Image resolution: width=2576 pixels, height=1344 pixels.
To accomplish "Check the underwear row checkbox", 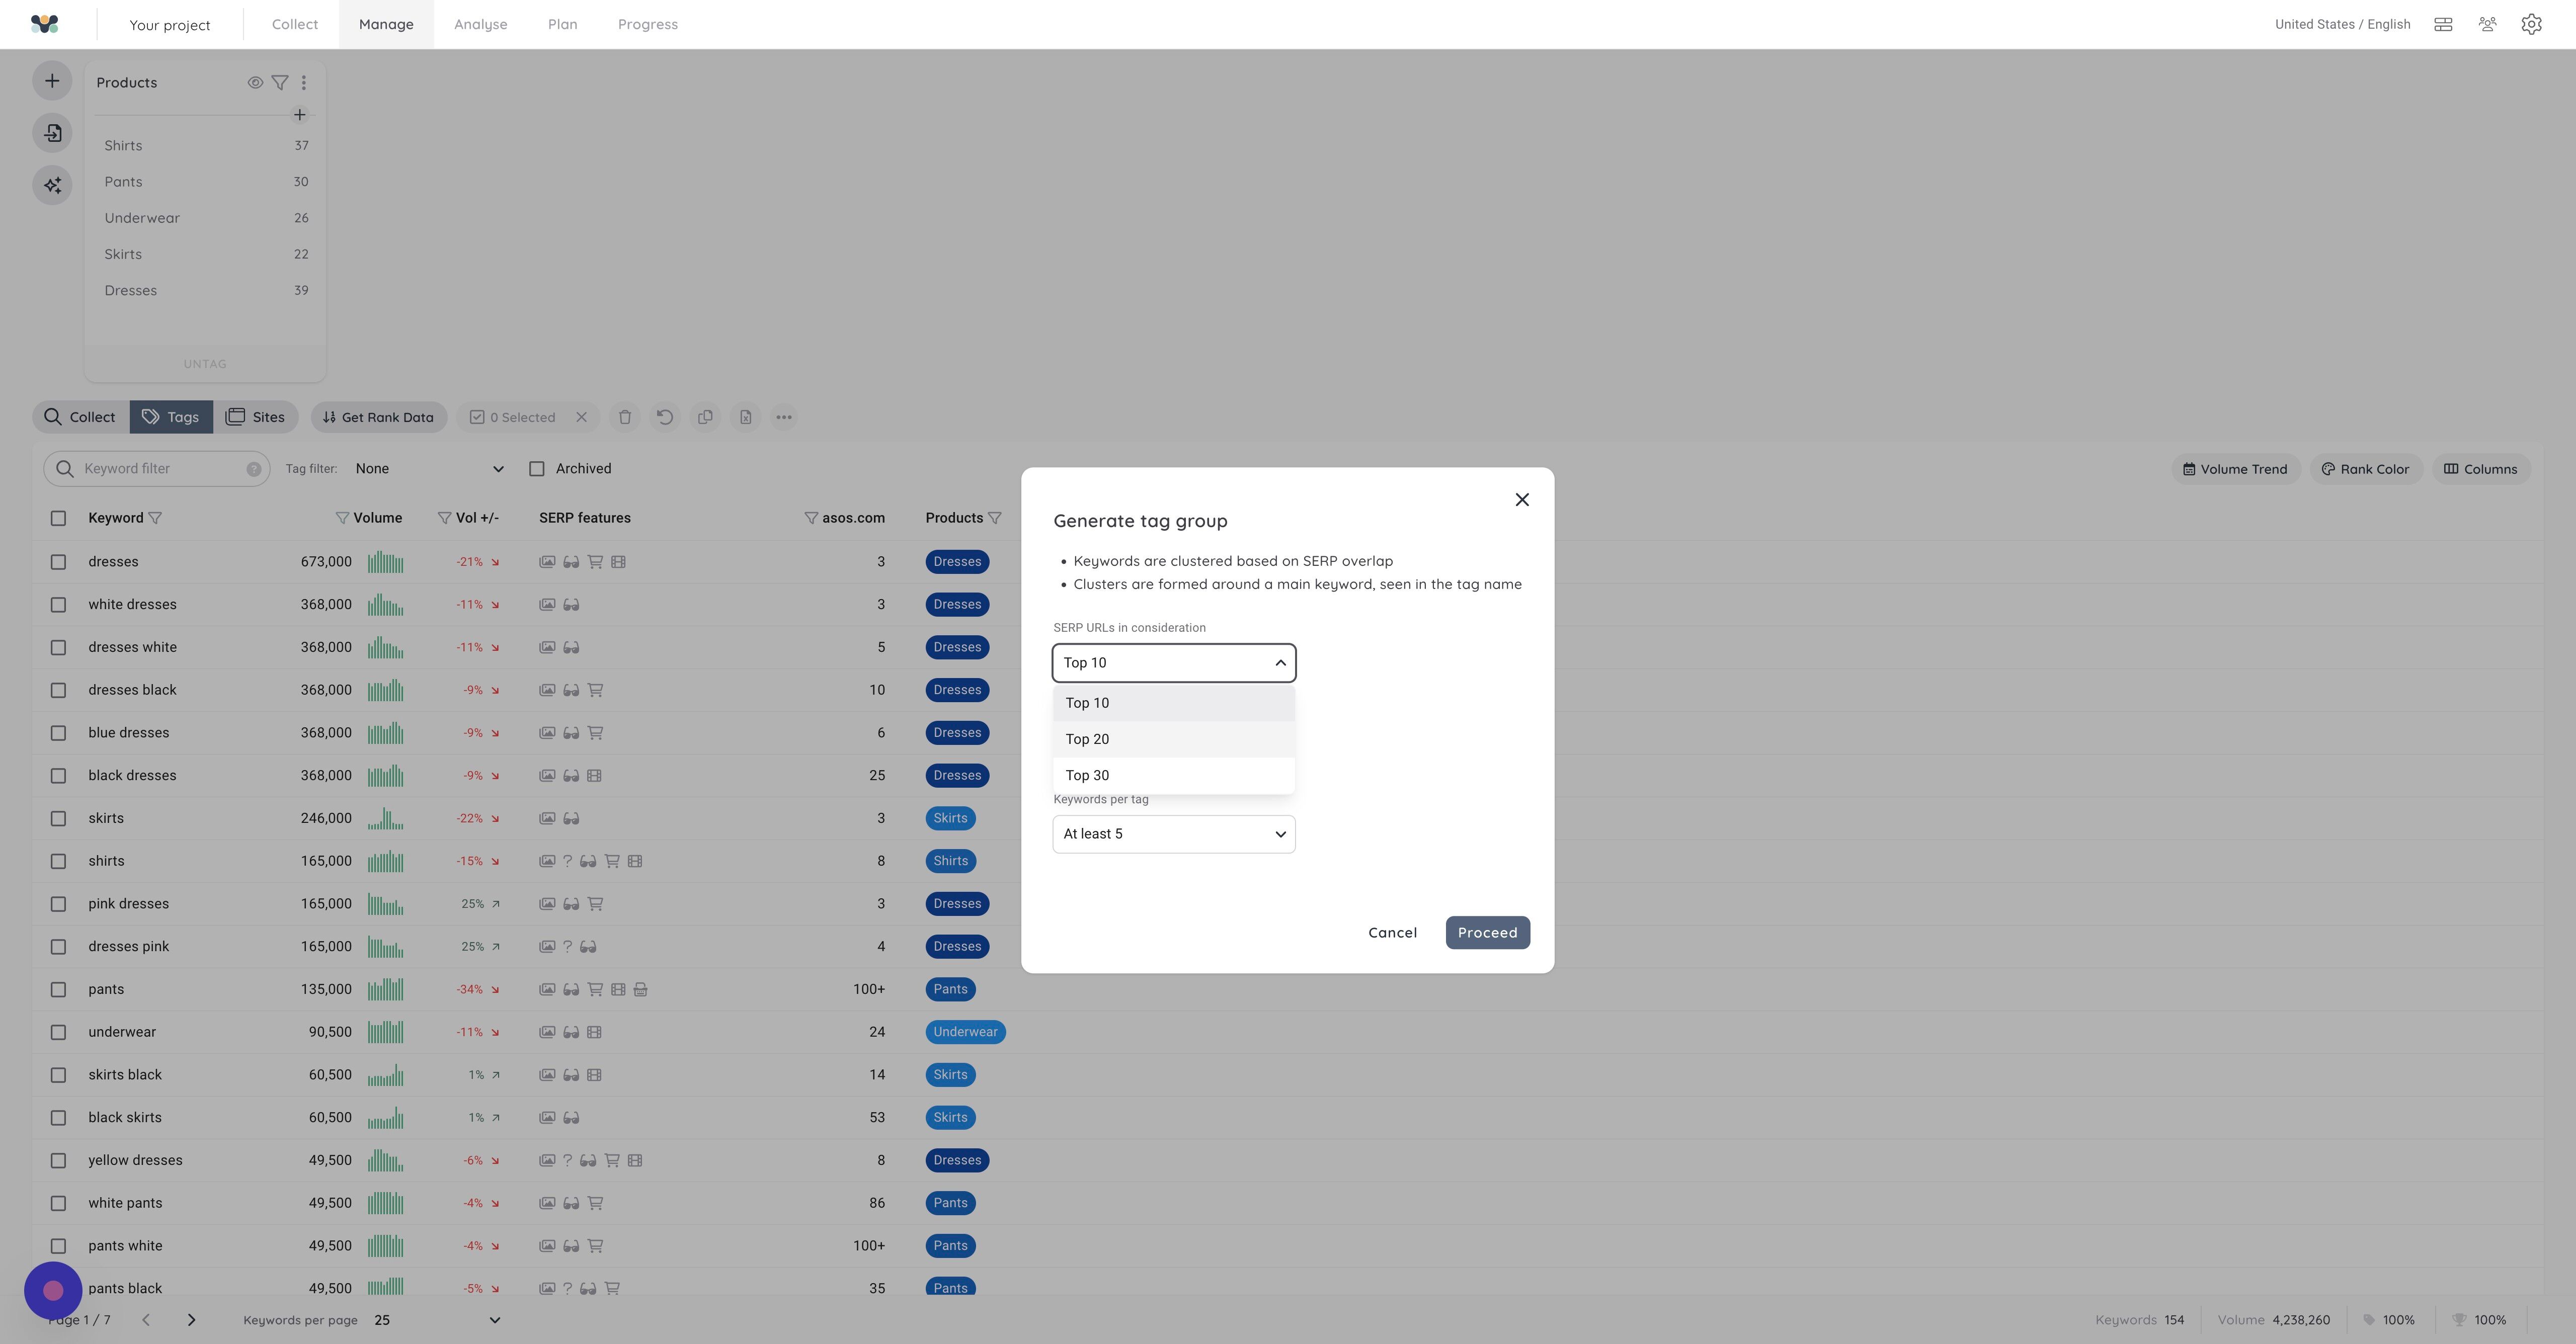I will (58, 1032).
